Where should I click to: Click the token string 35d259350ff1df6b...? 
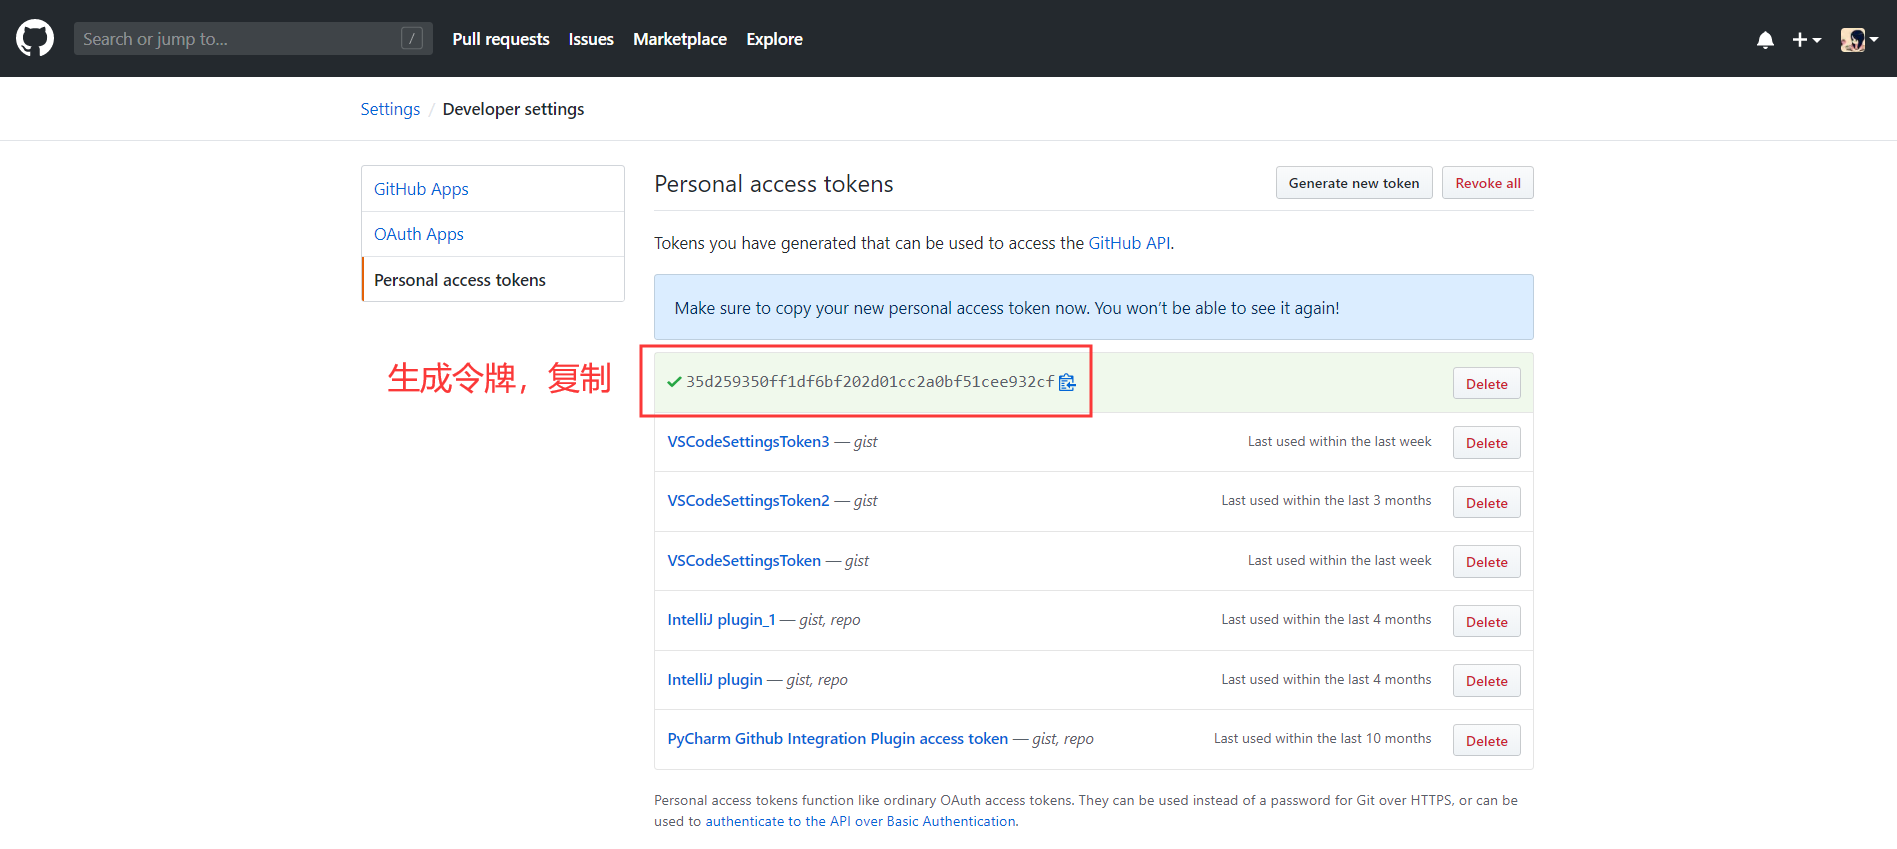tap(870, 382)
